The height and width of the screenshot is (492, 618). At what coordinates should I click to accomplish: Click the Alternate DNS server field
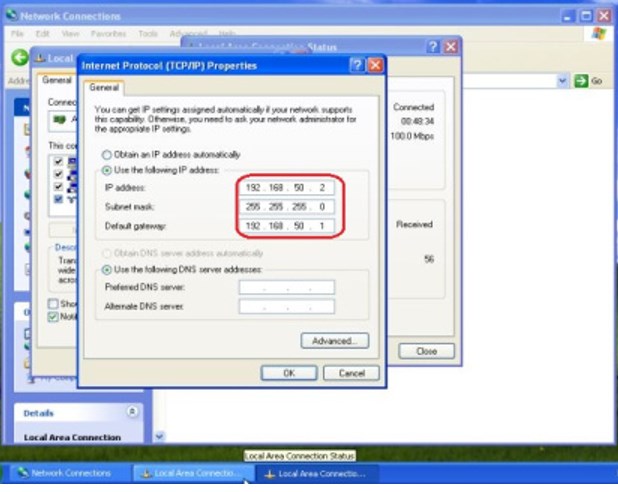287,307
